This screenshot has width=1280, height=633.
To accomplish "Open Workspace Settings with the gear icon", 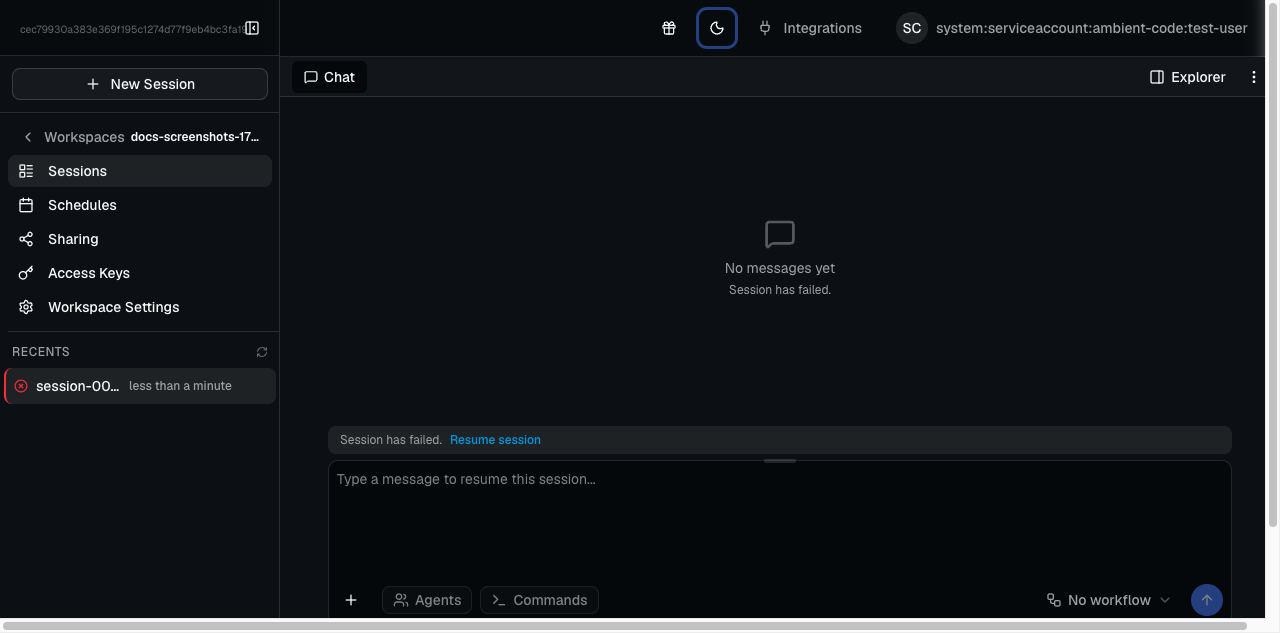I will [x=26, y=306].
